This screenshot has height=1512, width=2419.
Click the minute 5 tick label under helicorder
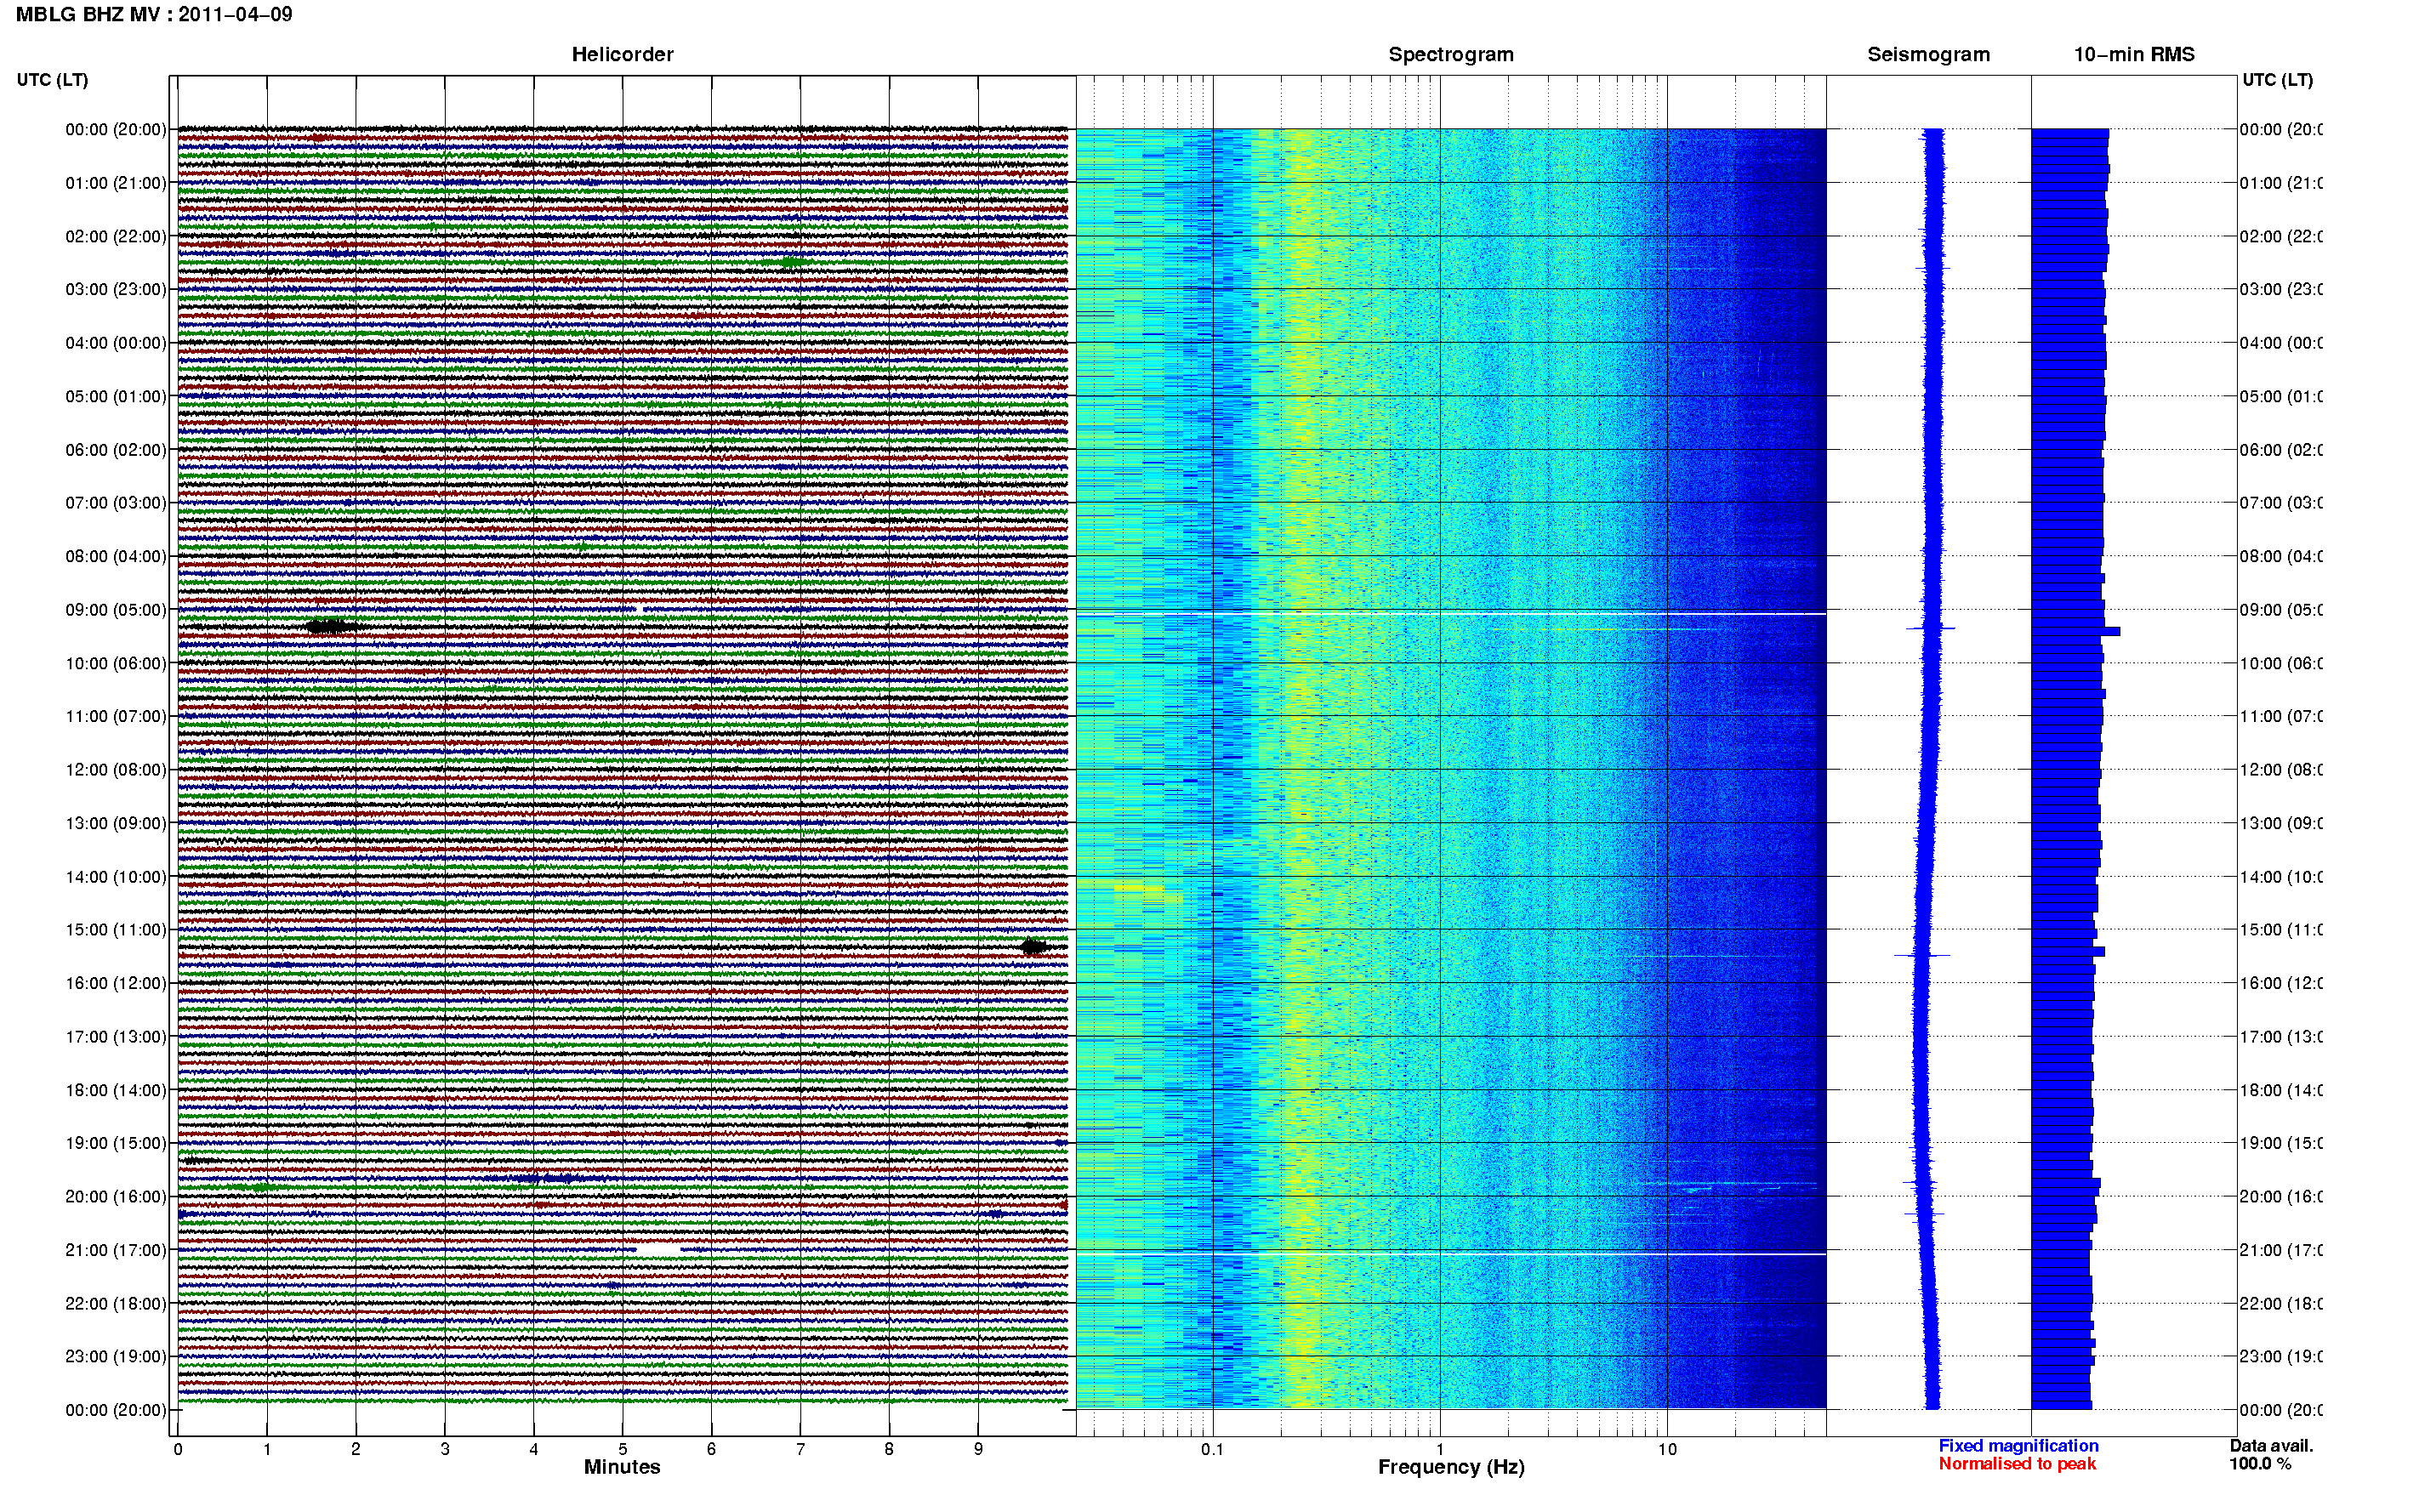point(622,1449)
